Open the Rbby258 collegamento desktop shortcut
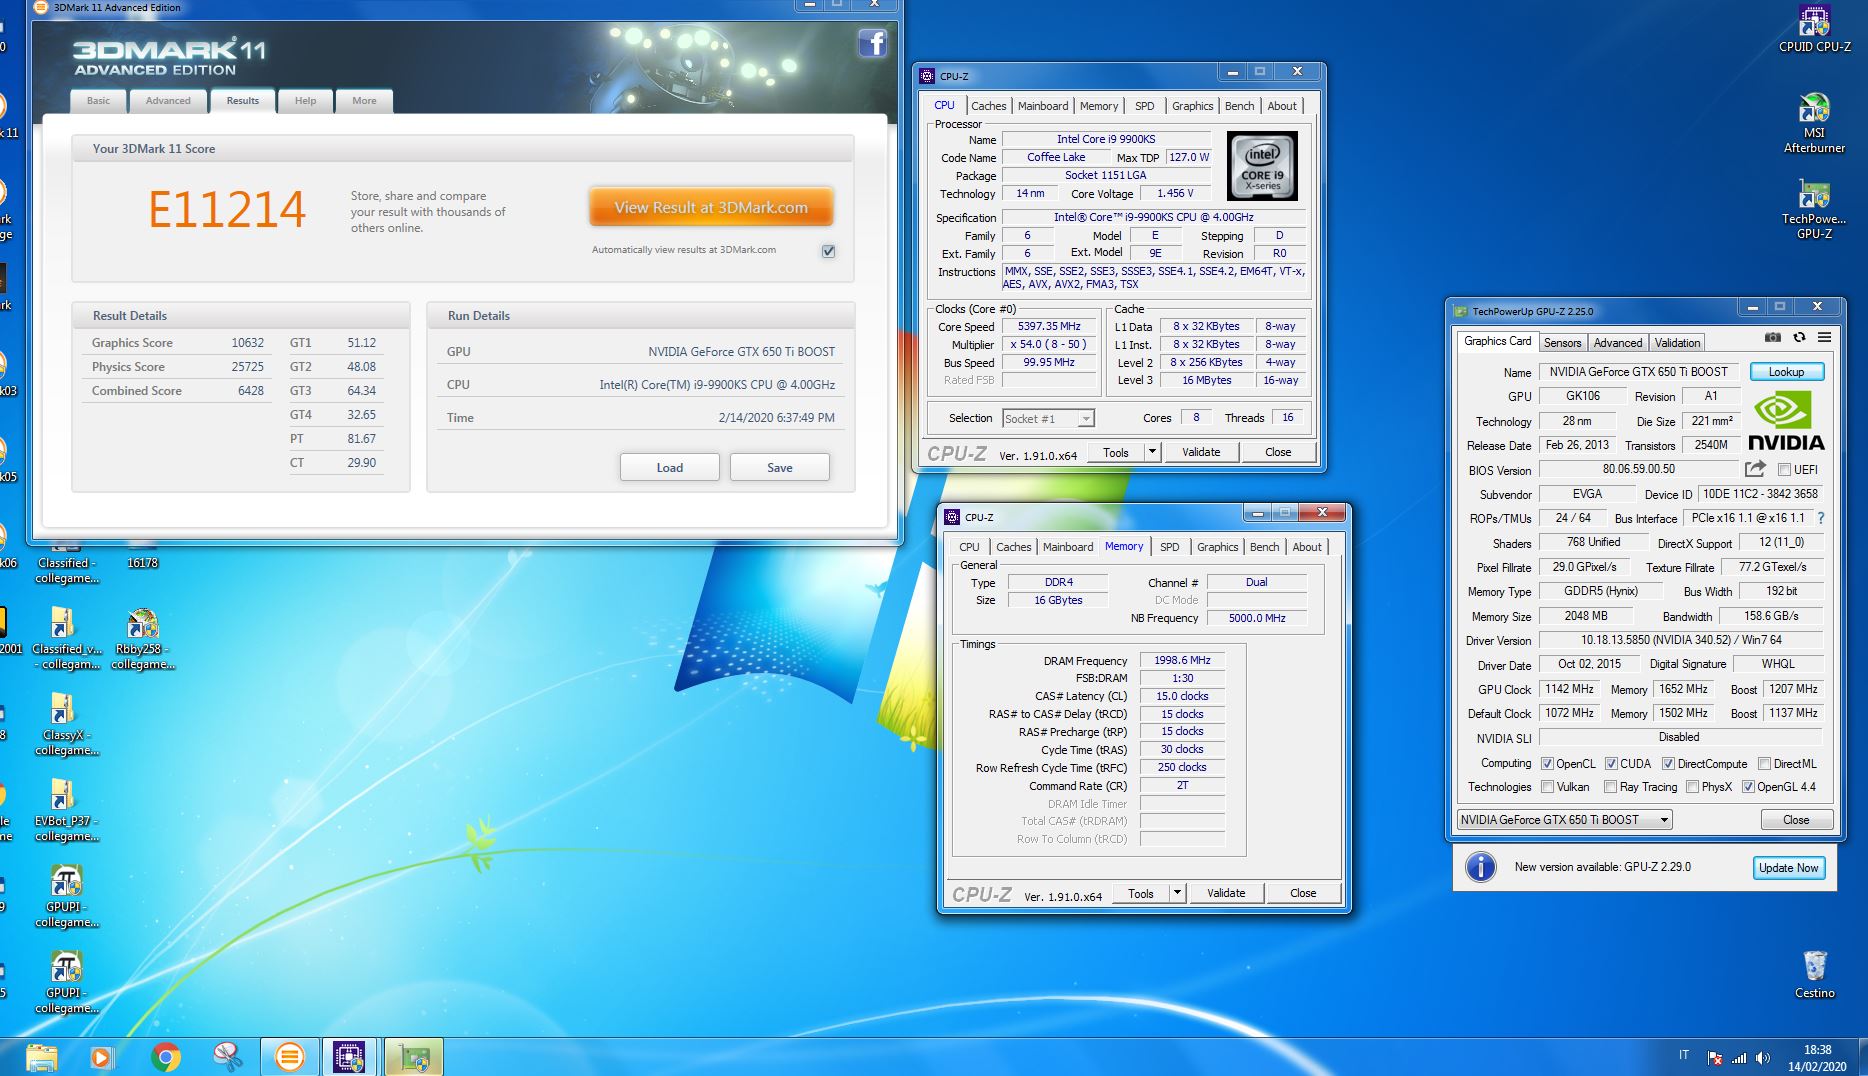Screen dimensions: 1868x1076 142,639
